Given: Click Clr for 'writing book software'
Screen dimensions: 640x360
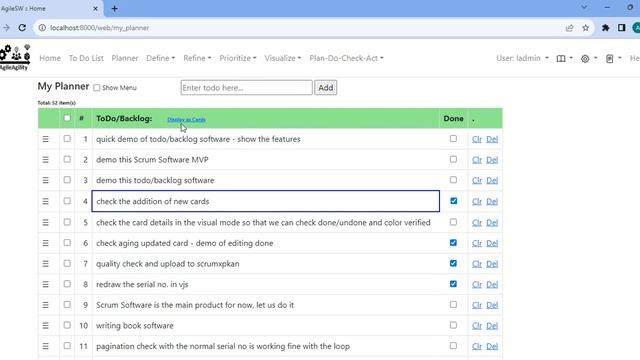Looking at the screenshot, I should coord(477,326).
